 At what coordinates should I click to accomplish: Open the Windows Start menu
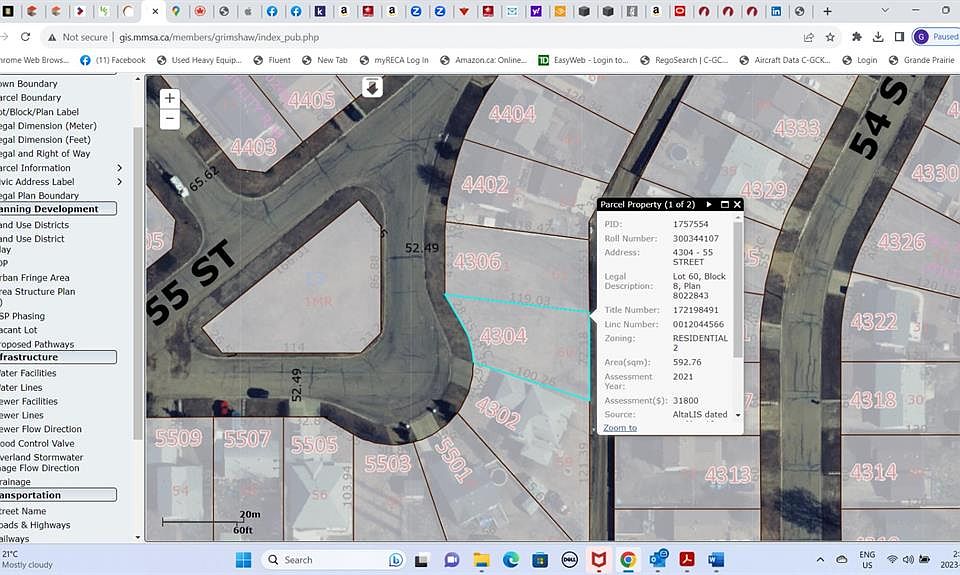[243, 560]
